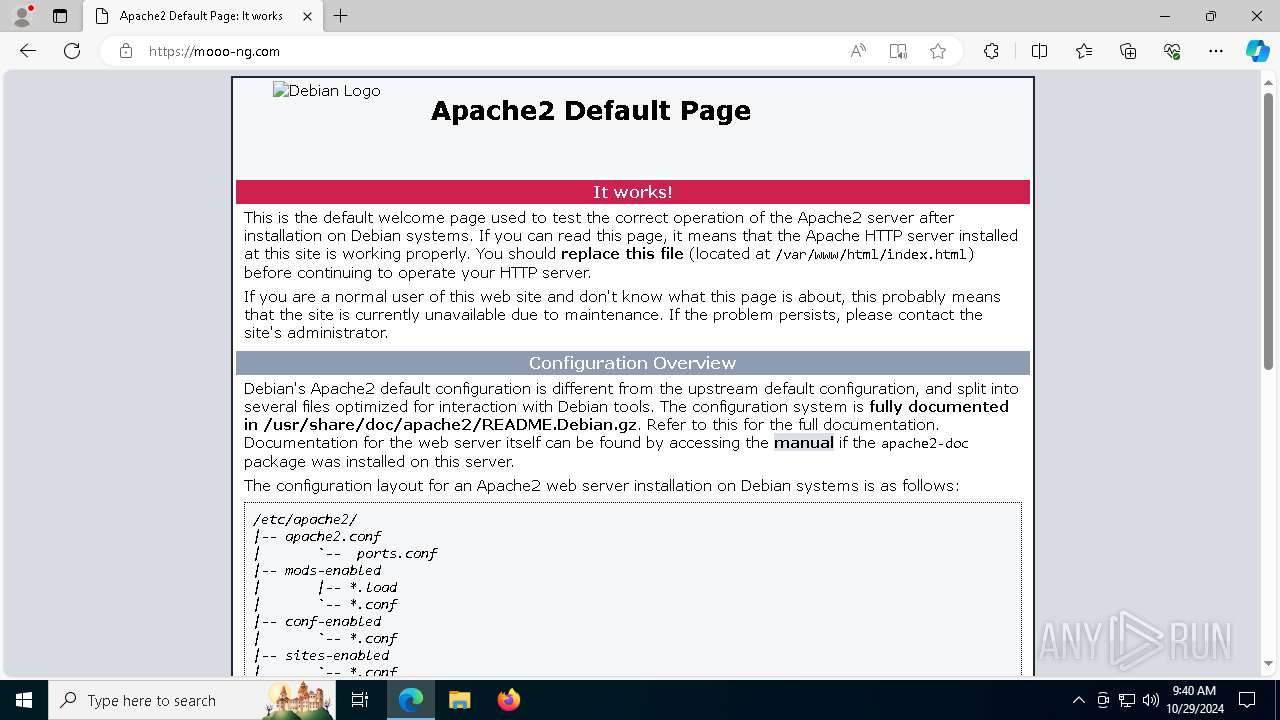The width and height of the screenshot is (1280, 720).
Task: Click the /etc/apache2/ tree root
Action: (x=305, y=519)
